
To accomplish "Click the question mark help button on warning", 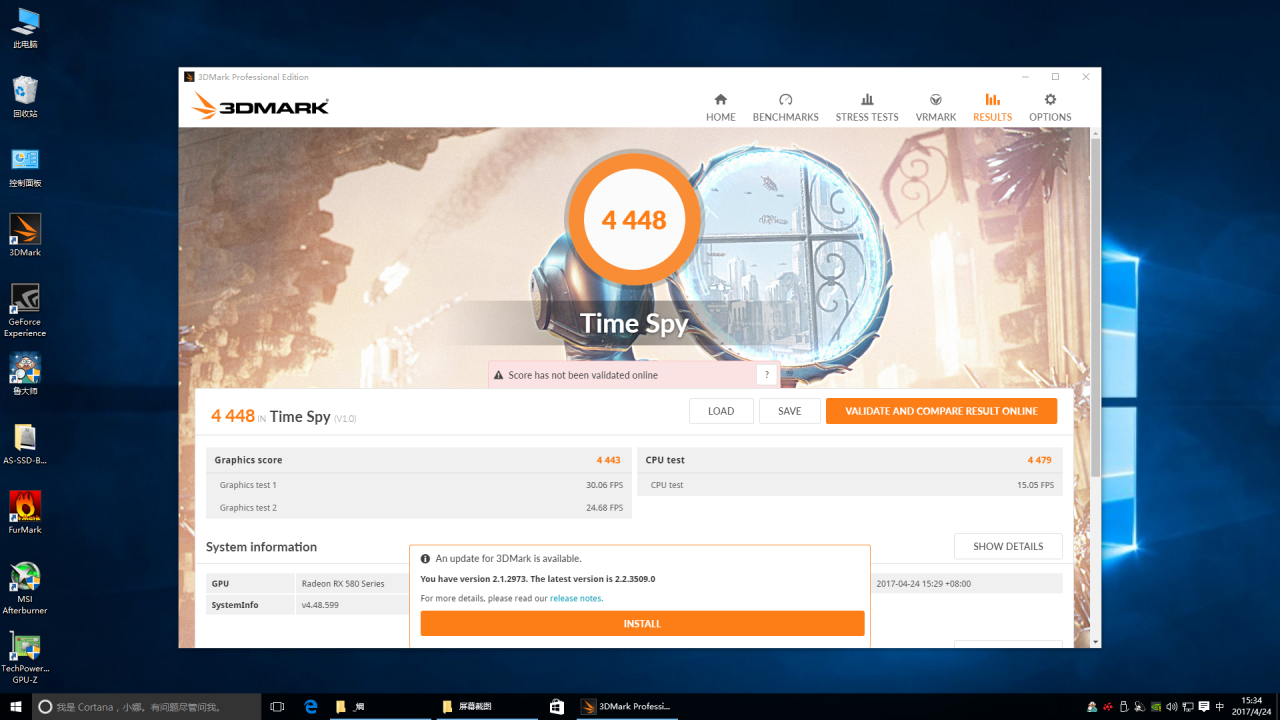I will tap(767, 375).
